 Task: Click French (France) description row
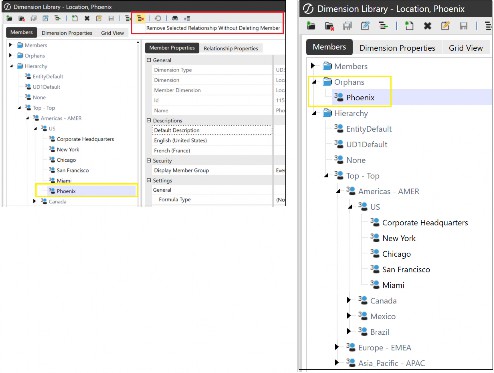tap(212, 151)
